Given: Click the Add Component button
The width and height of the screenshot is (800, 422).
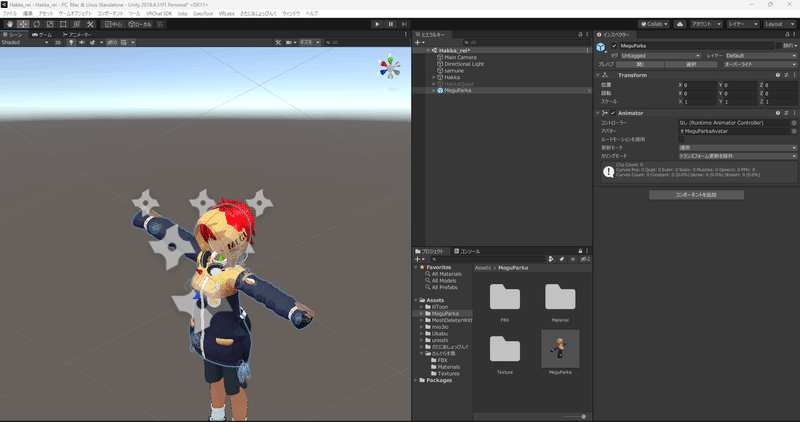Looking at the screenshot, I should [x=696, y=195].
